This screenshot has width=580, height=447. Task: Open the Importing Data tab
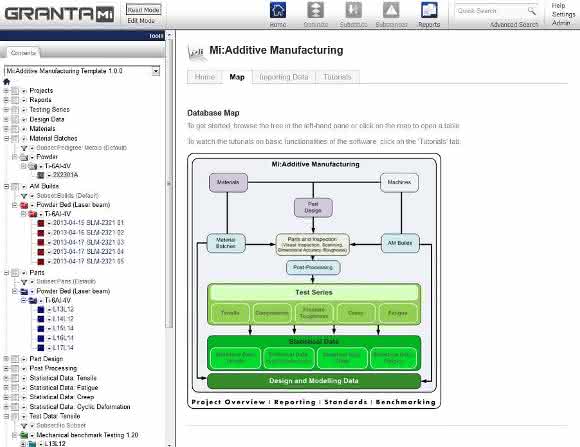(284, 77)
